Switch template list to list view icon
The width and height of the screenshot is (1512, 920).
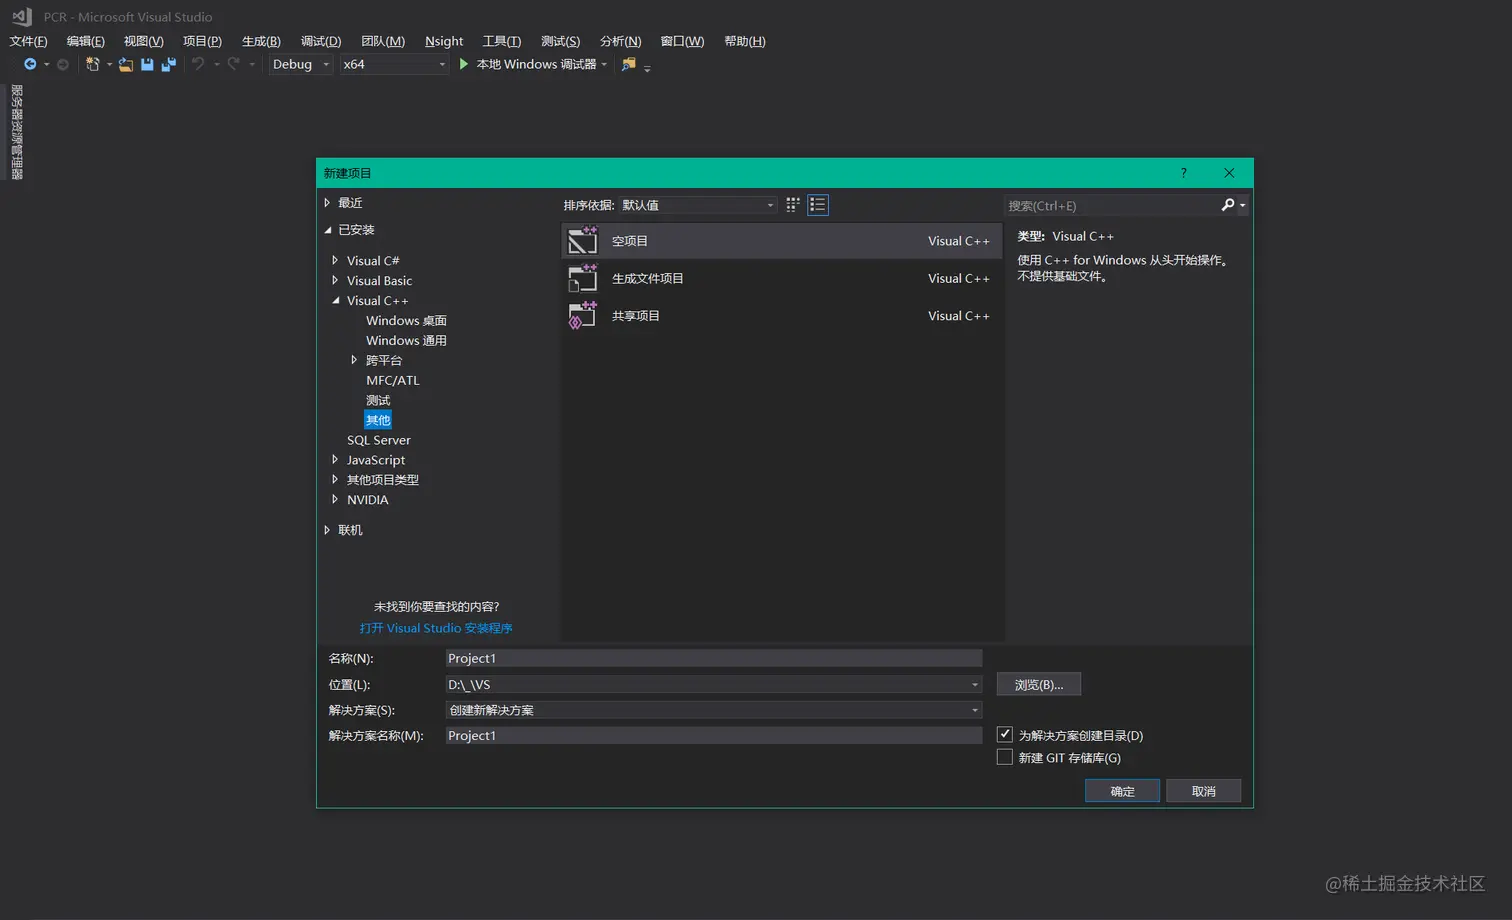[x=818, y=205]
